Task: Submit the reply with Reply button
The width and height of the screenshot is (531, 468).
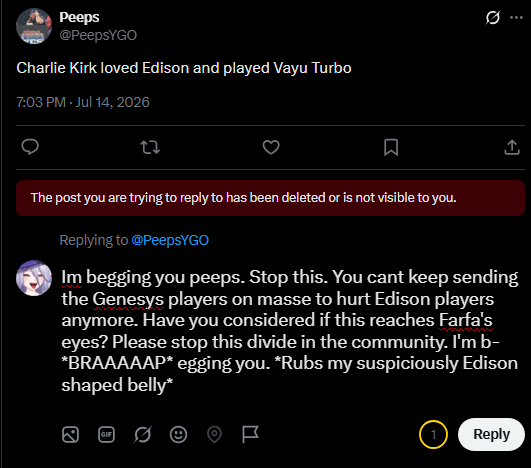Action: click(x=491, y=434)
